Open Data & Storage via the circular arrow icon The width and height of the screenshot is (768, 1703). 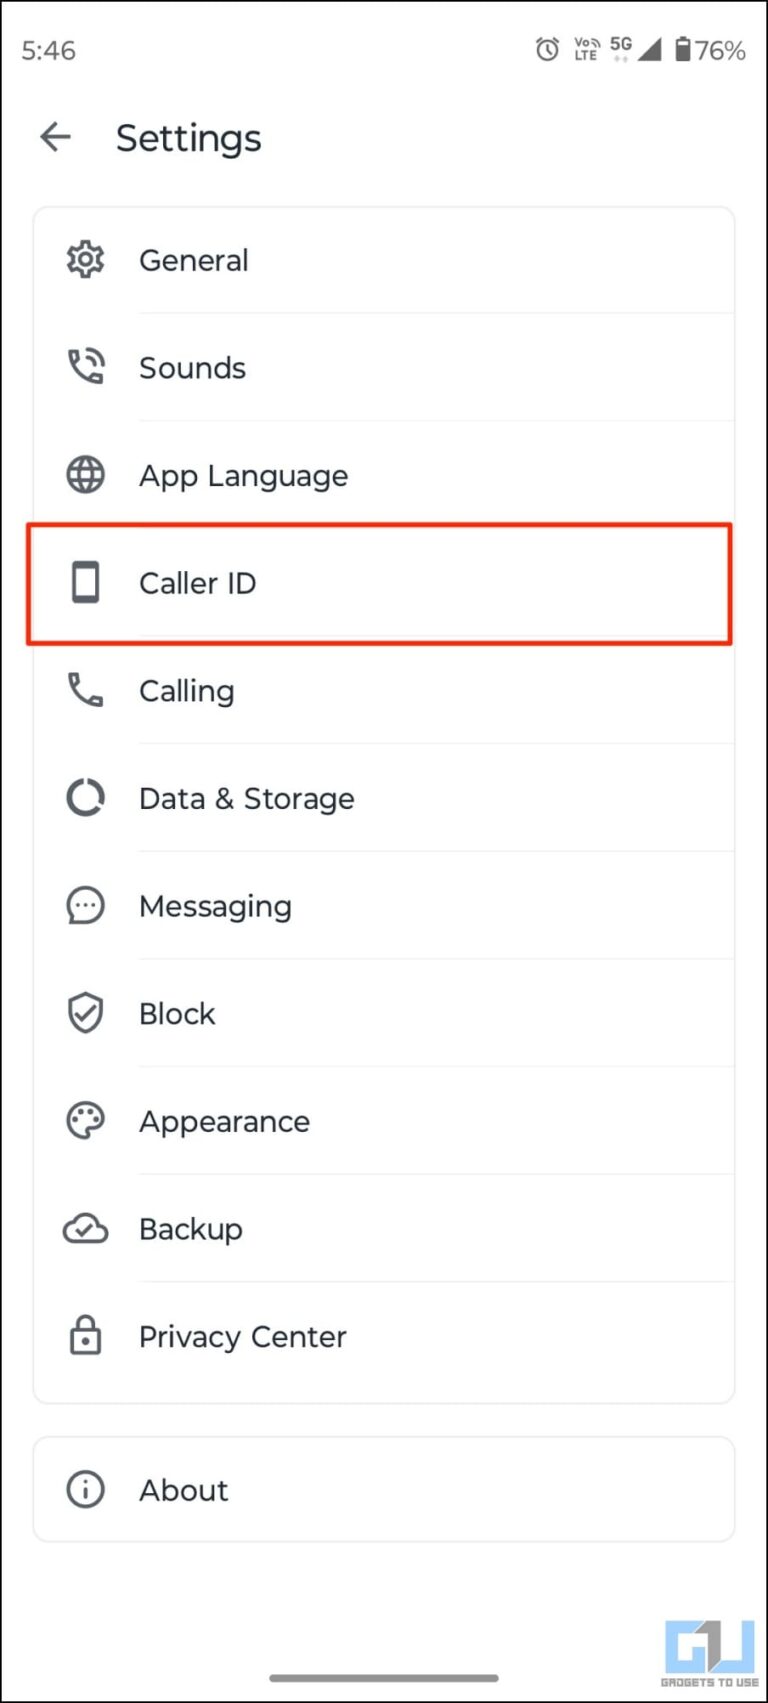(x=86, y=797)
